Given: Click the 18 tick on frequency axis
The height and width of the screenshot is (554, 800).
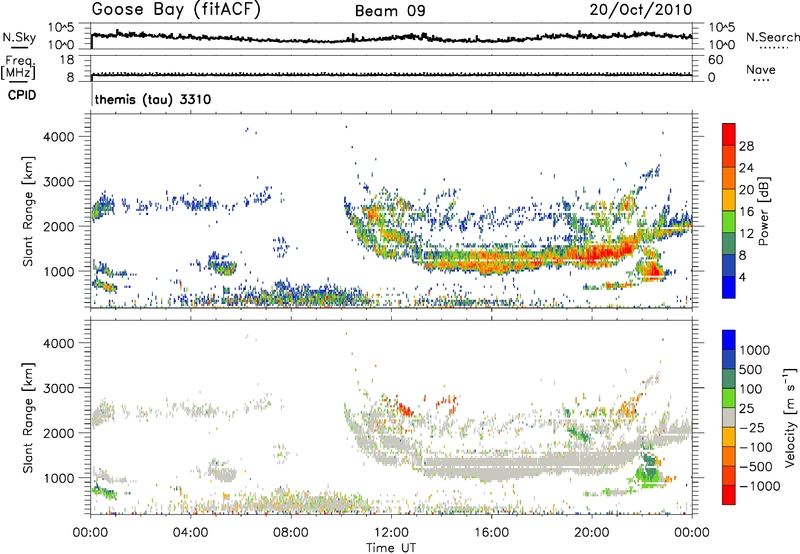Looking at the screenshot, I should (67, 60).
